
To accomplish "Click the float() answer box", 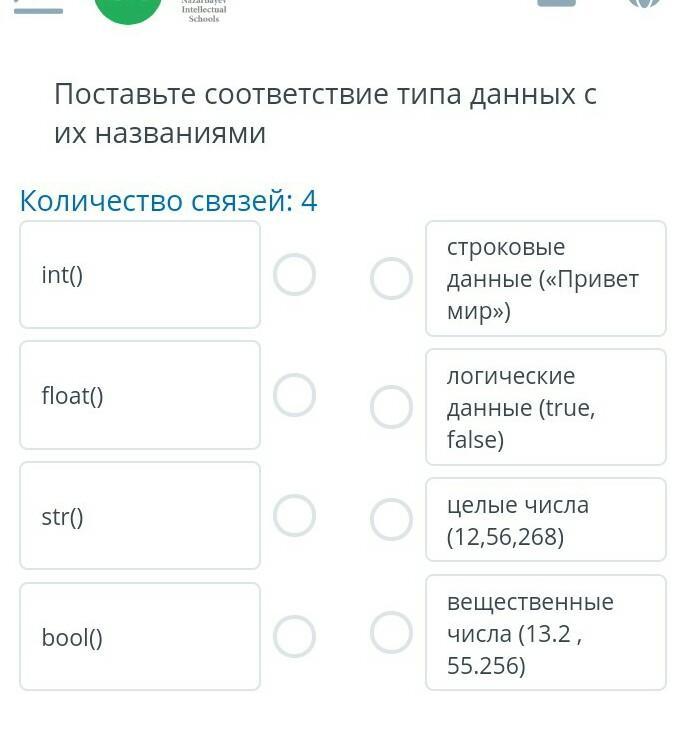I will pyautogui.click(x=140, y=395).
